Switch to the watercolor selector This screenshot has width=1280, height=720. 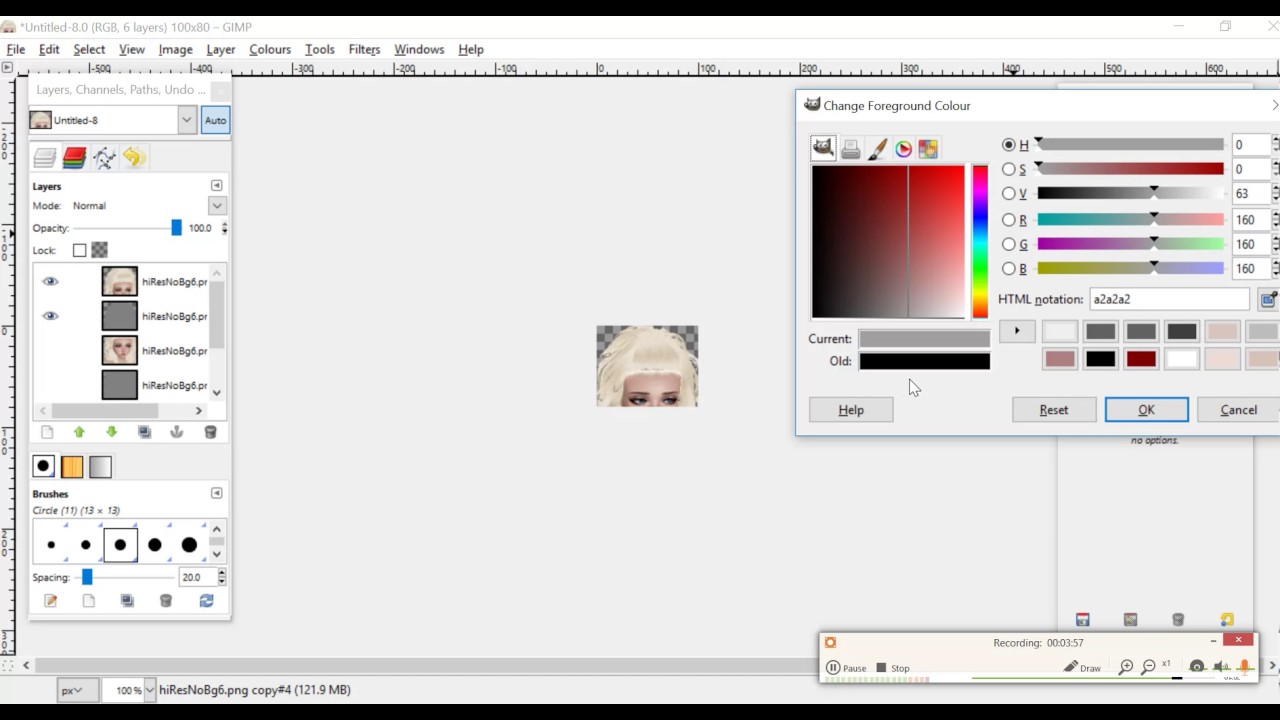(x=877, y=148)
